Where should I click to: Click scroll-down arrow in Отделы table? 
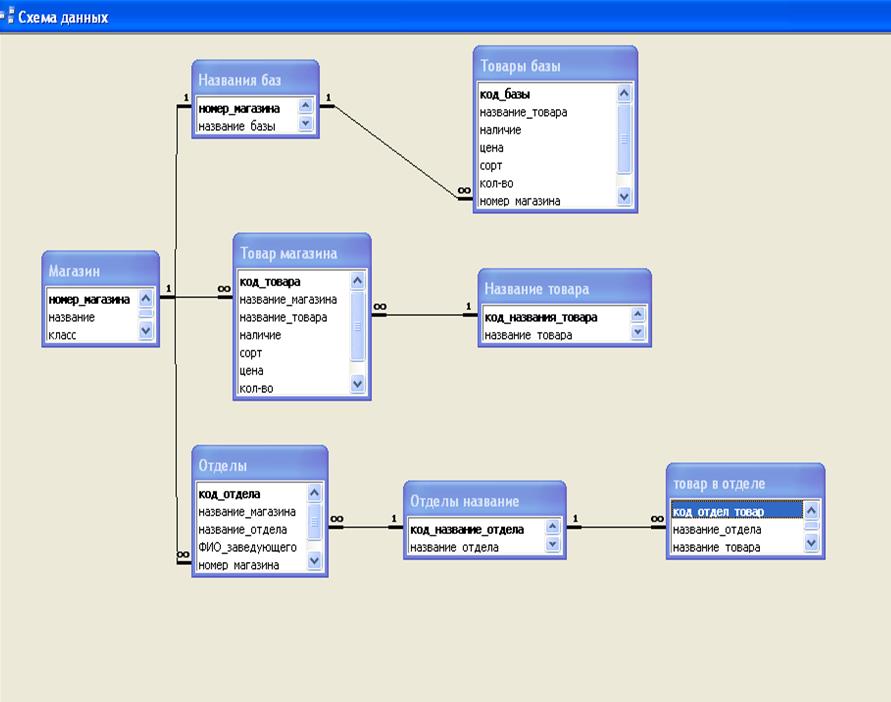click(x=314, y=562)
